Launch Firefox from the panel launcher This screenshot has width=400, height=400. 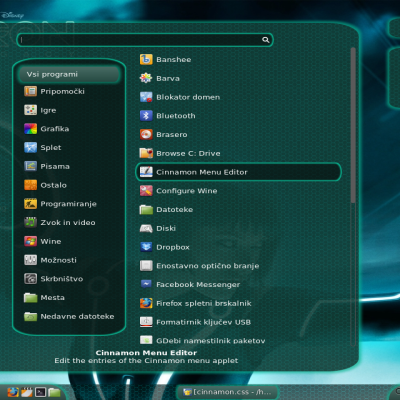(x=13, y=392)
